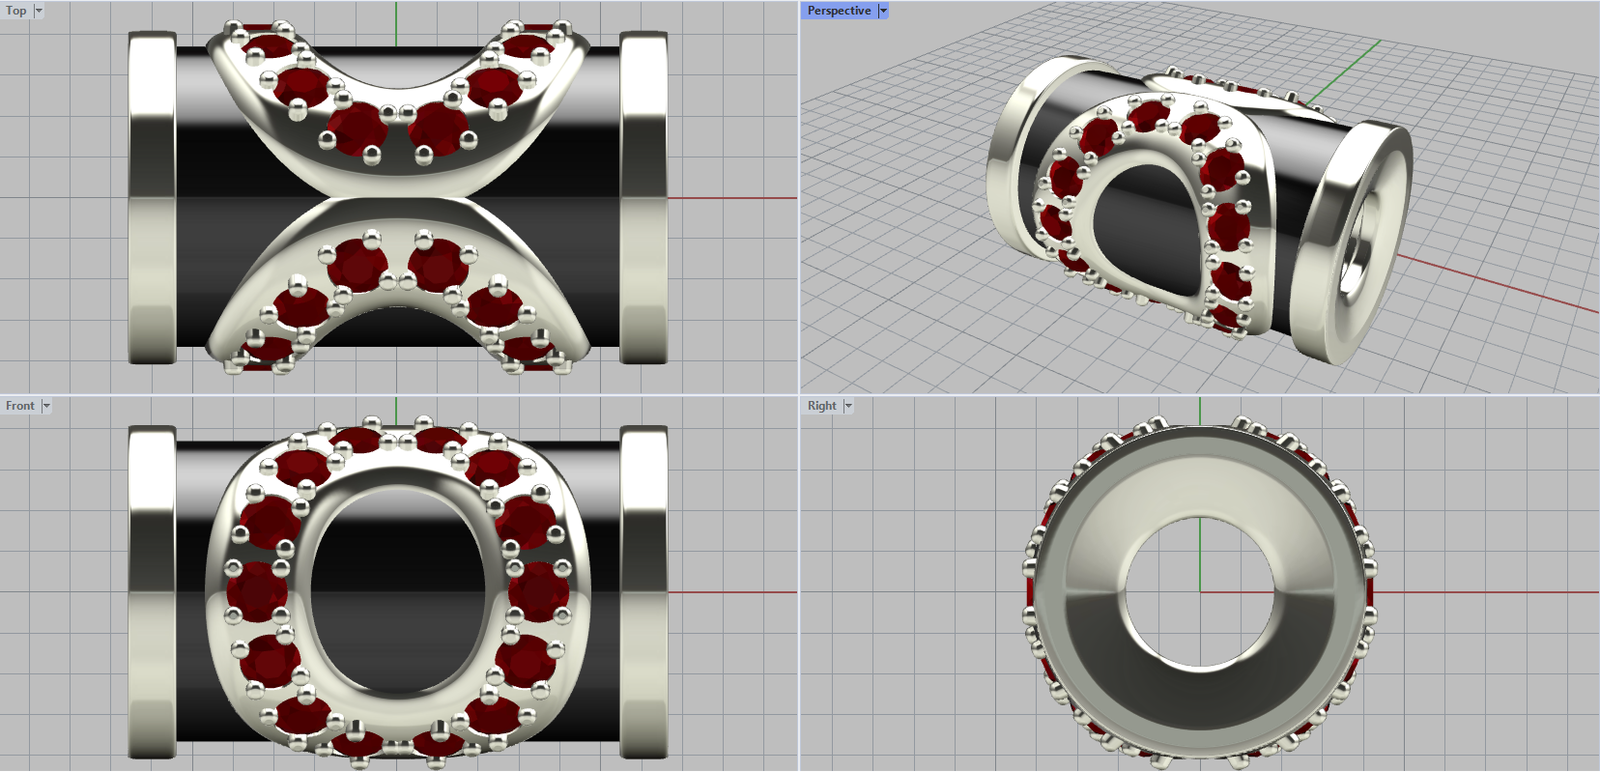Expand the Right viewport dropdown arrow
Screen dimensions: 1600x772
(848, 406)
